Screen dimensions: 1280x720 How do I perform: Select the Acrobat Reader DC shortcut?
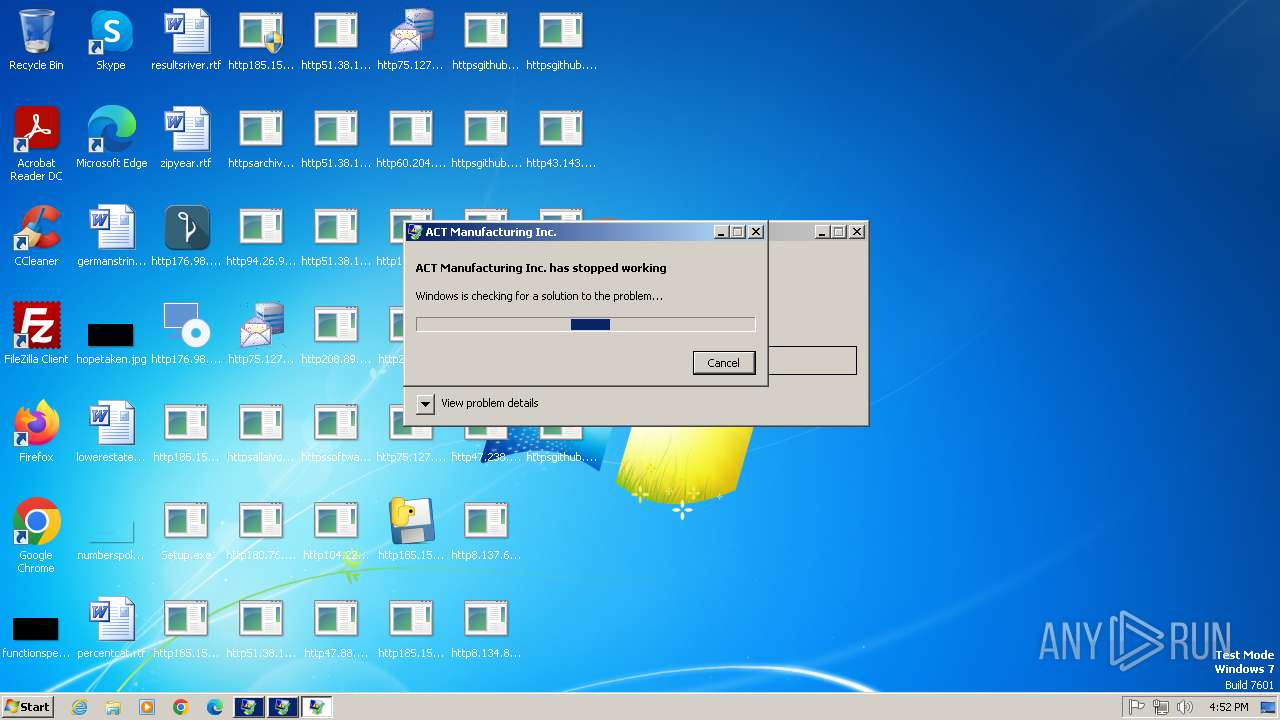(x=36, y=145)
